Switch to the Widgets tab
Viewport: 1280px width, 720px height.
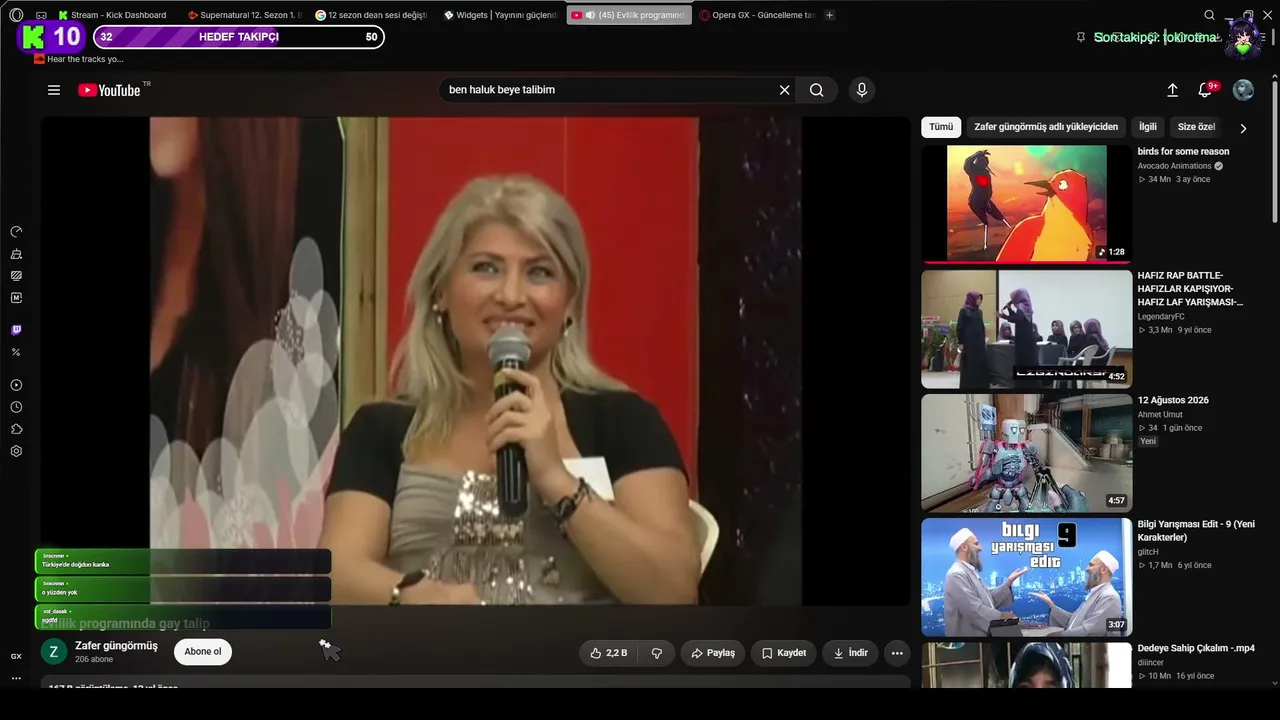[x=501, y=15]
